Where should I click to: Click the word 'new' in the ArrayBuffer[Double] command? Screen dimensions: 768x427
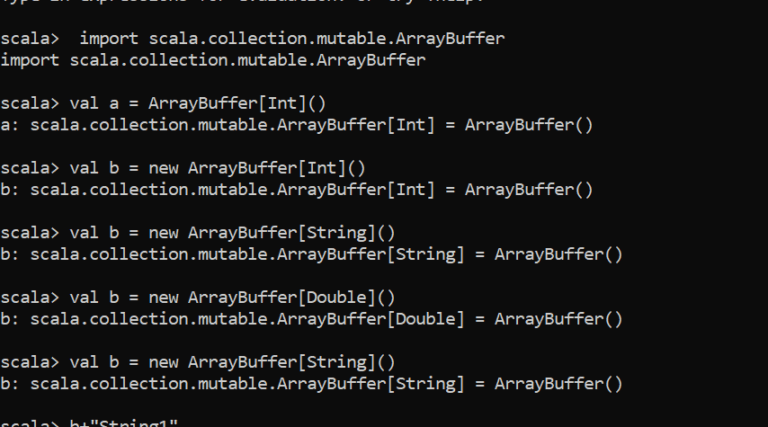(x=164, y=298)
